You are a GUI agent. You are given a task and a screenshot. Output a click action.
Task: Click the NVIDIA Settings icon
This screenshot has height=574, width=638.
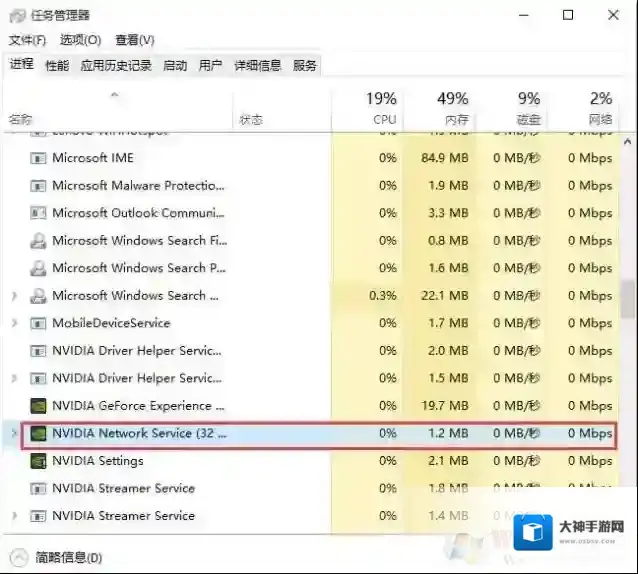[38, 461]
